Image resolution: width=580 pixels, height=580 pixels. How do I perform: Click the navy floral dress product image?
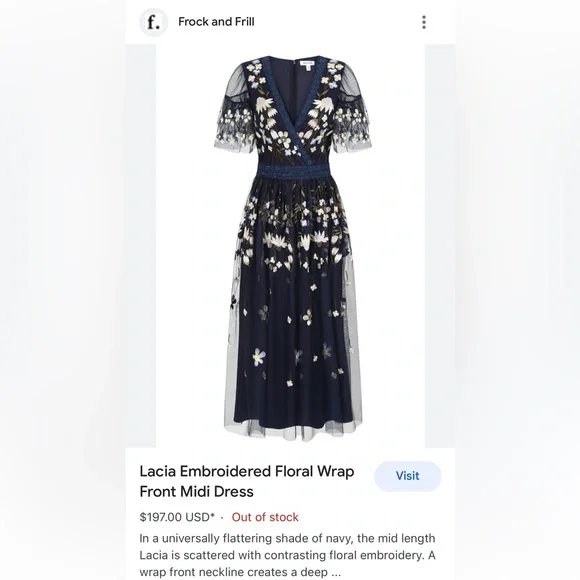tap(290, 246)
